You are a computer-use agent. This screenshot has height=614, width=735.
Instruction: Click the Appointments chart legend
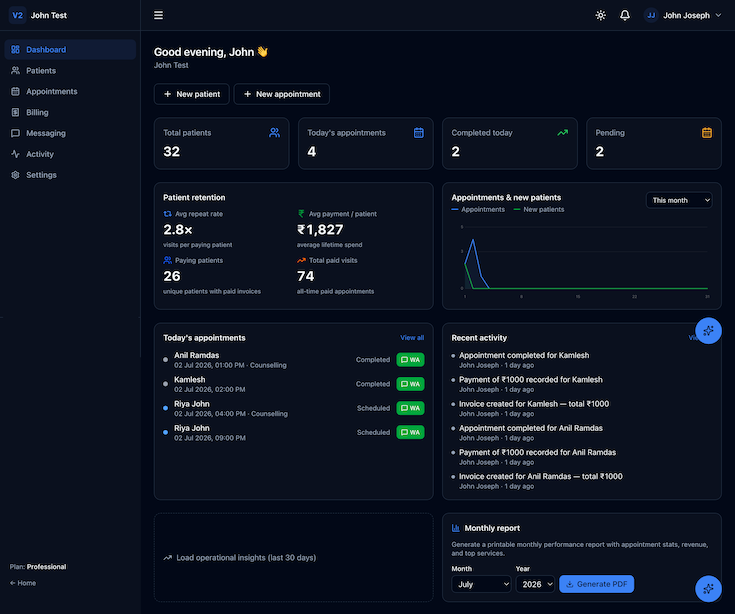(478, 210)
